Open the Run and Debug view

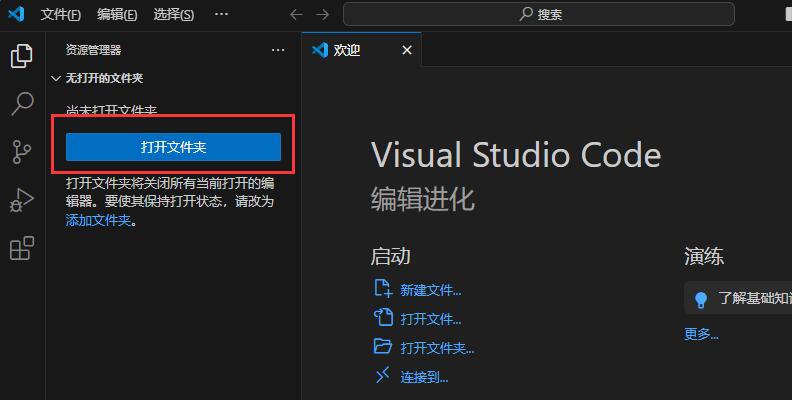click(21, 200)
